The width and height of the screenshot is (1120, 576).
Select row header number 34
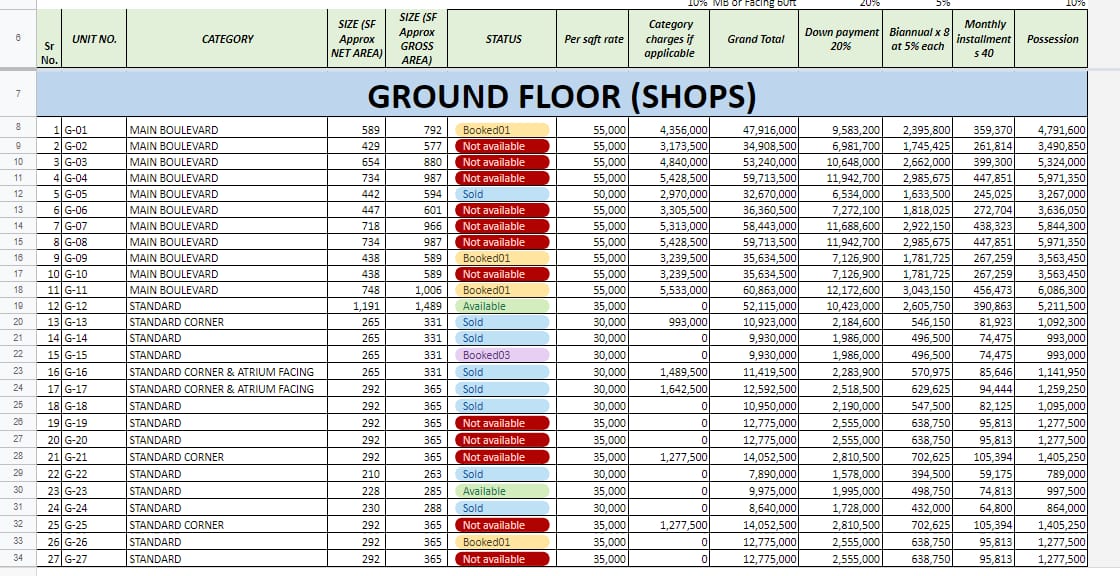pyautogui.click(x=18, y=559)
